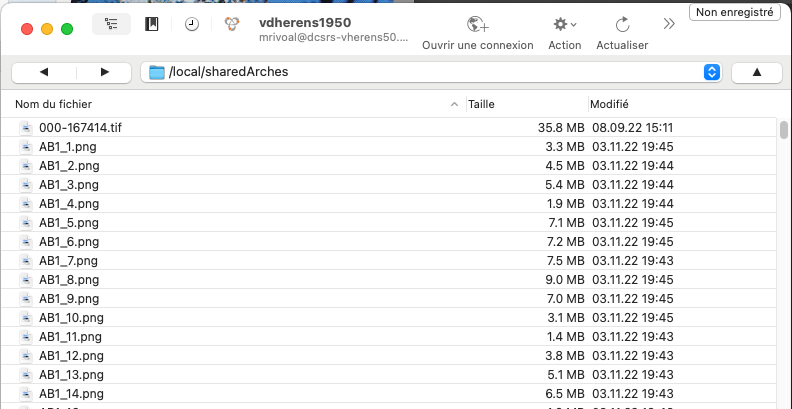Select the file 000-167414.tif

pyautogui.click(x=80, y=128)
